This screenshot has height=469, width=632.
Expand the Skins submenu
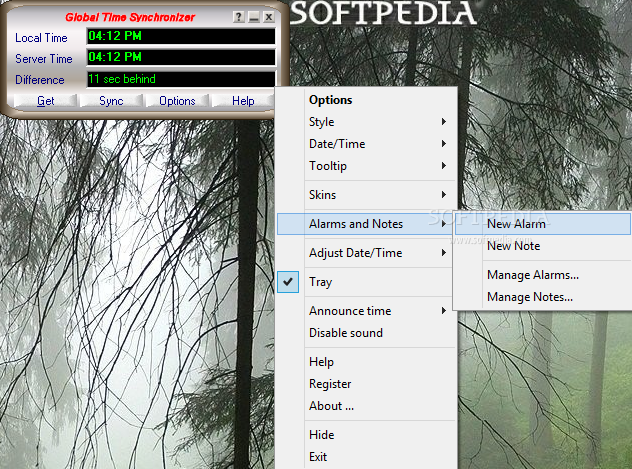coord(367,195)
